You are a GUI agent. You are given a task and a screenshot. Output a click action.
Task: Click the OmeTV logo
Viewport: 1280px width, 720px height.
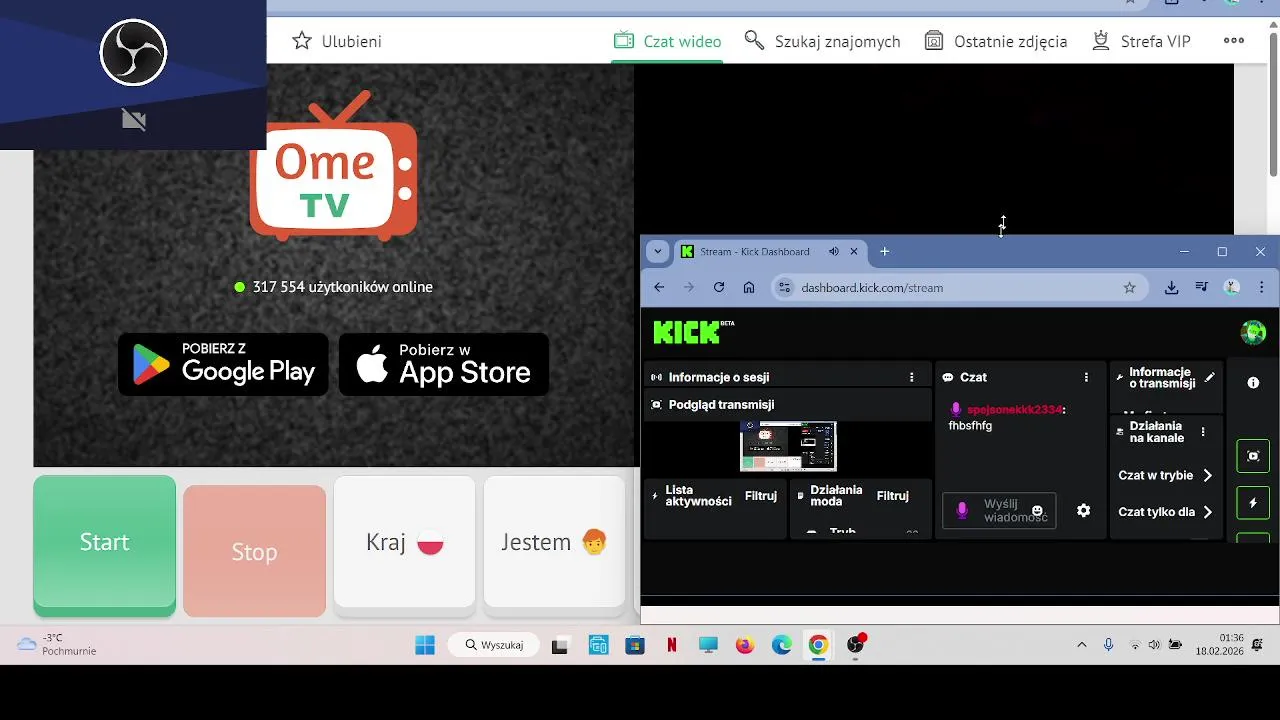pyautogui.click(x=333, y=166)
